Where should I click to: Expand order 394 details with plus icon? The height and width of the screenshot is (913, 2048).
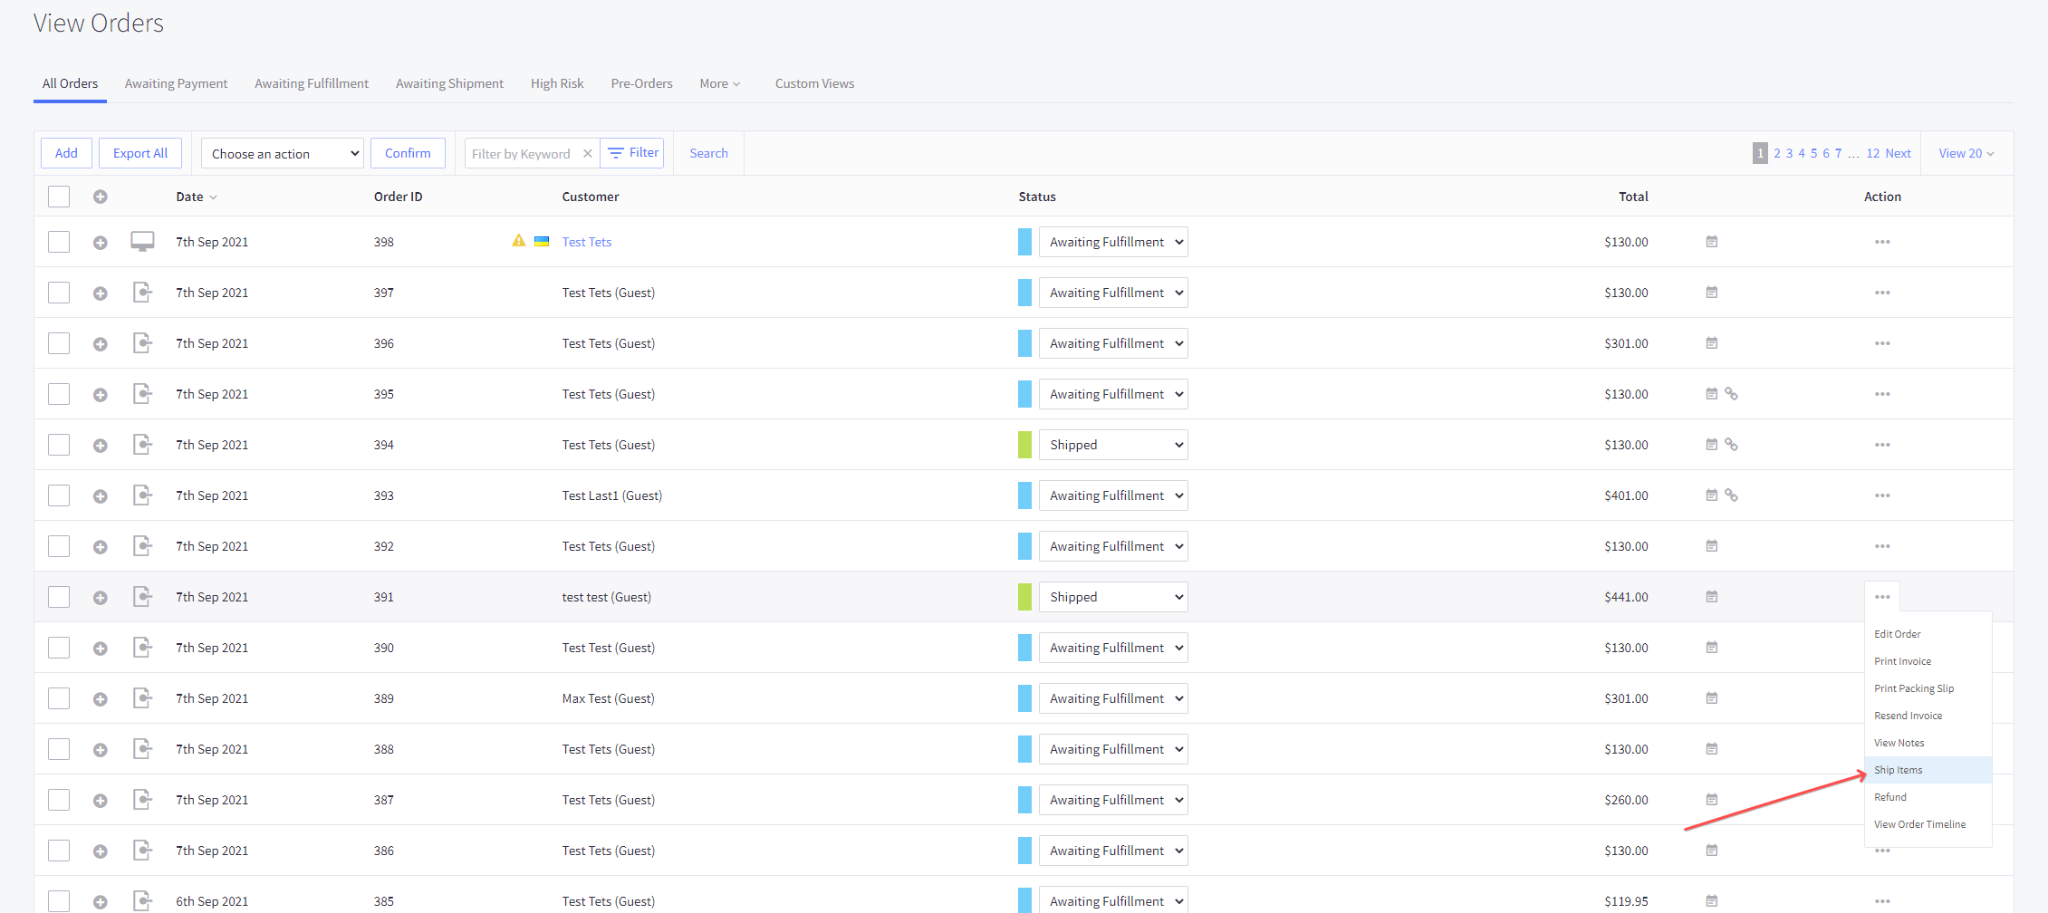(100, 445)
